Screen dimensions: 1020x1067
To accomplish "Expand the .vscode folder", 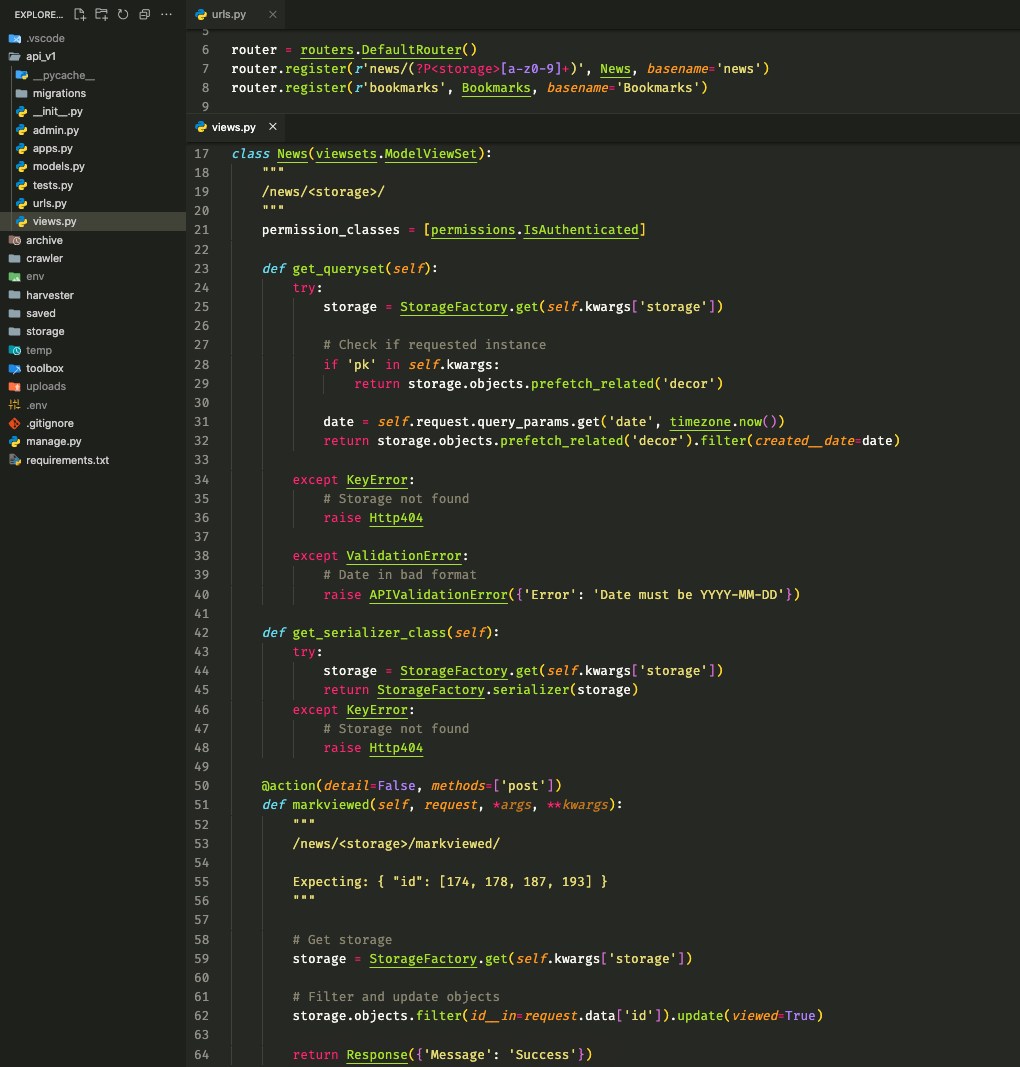I will [x=93, y=38].
